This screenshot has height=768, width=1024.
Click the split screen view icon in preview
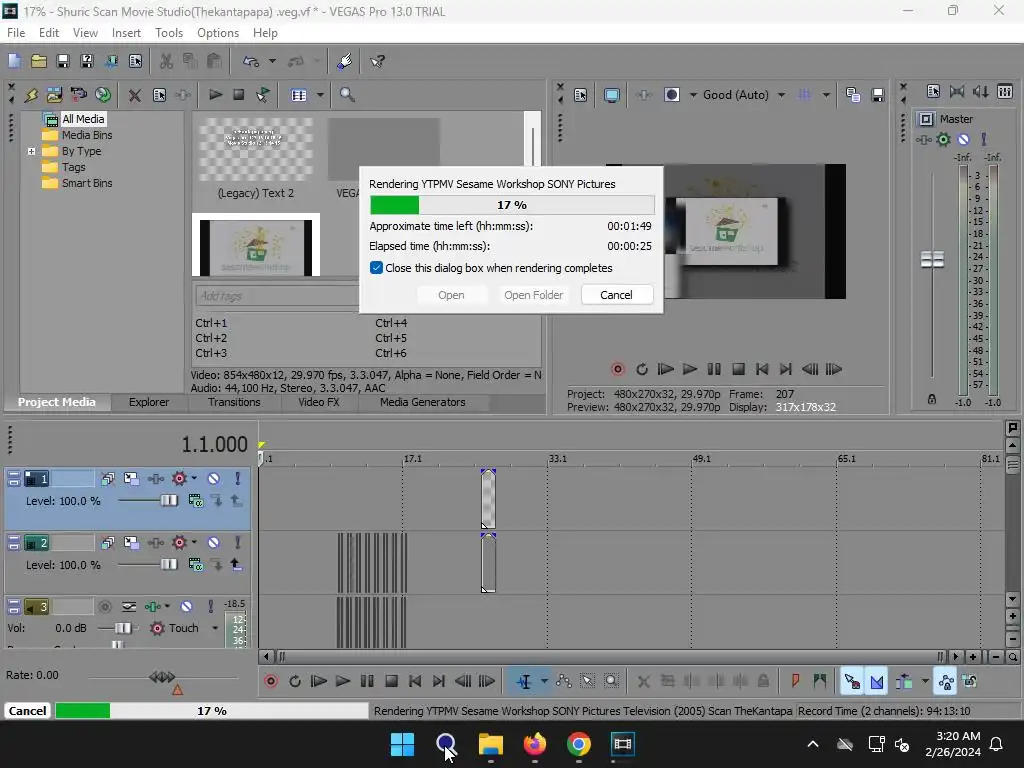click(671, 95)
